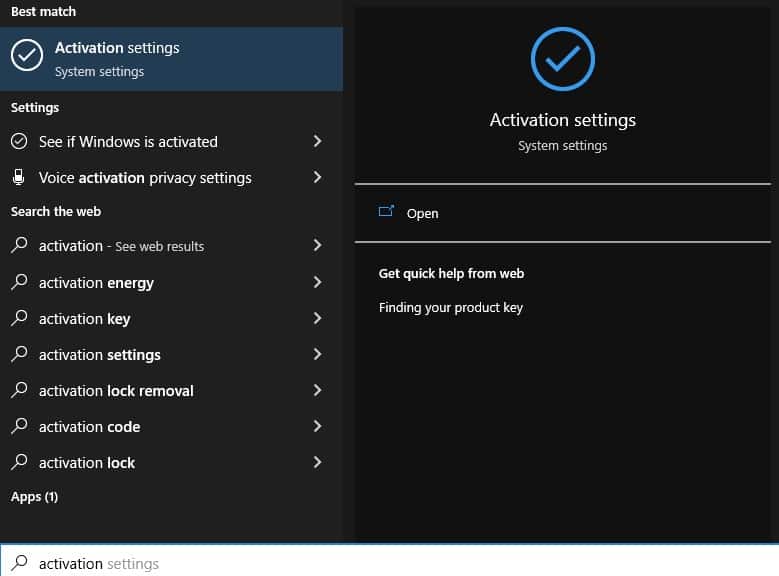Image resolution: width=779 pixels, height=576 pixels.
Task: Expand the chevron next to activation code
Action: point(317,426)
